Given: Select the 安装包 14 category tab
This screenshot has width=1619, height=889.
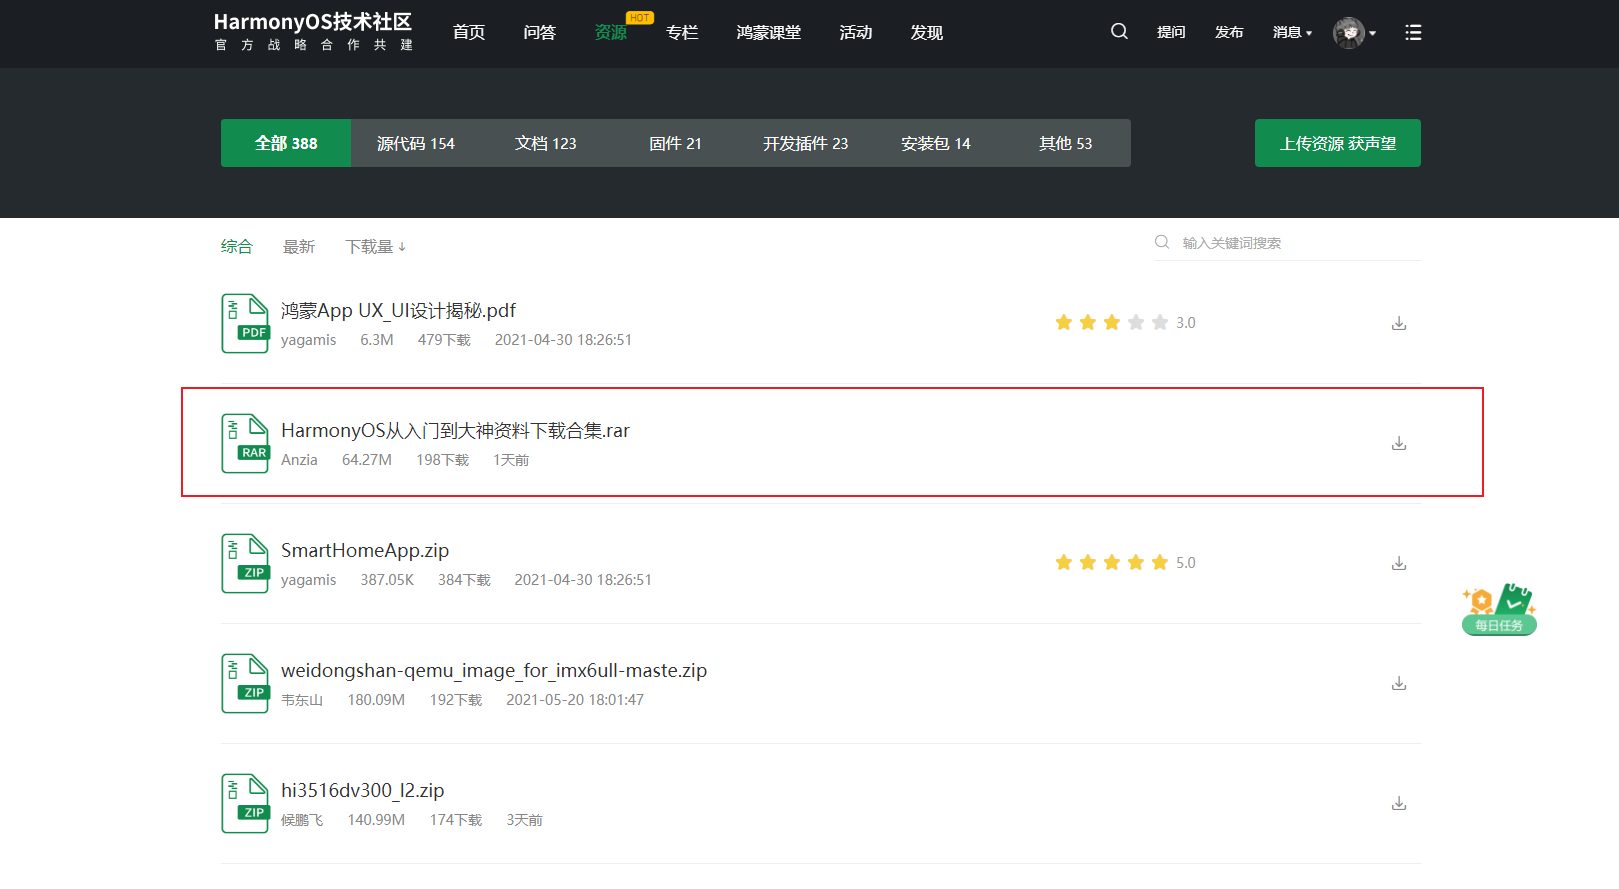Looking at the screenshot, I should point(936,143).
